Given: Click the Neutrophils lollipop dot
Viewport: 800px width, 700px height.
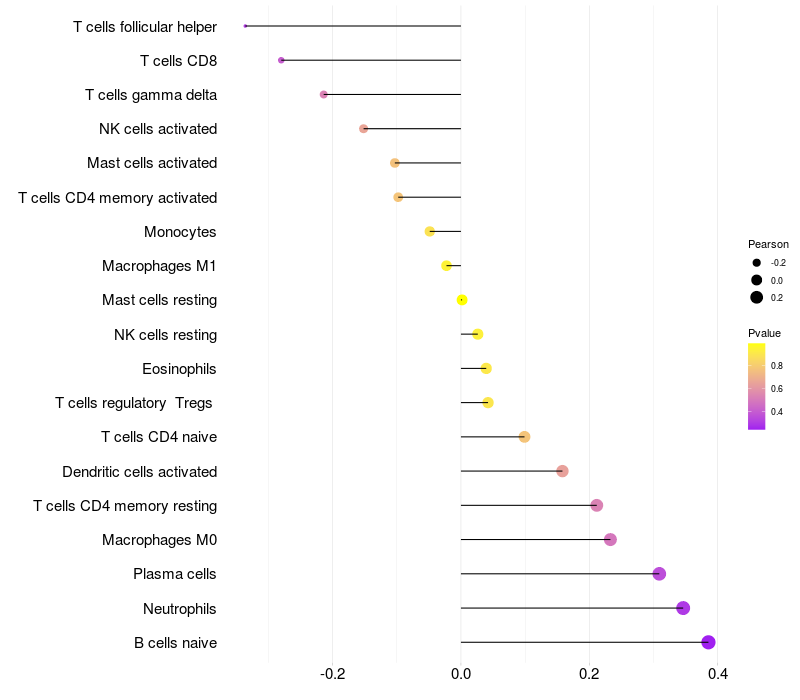Looking at the screenshot, I should (683, 608).
